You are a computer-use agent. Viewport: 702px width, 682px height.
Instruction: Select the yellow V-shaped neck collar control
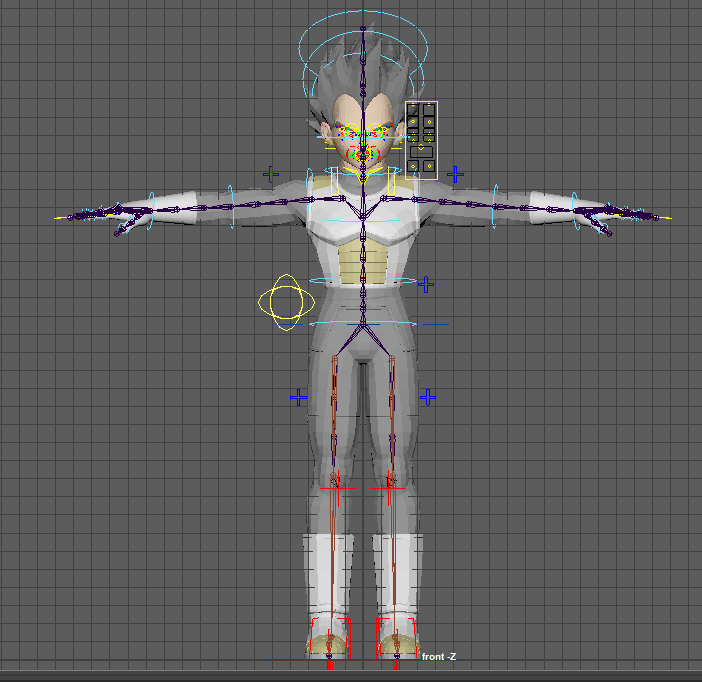pyautogui.click(x=363, y=176)
